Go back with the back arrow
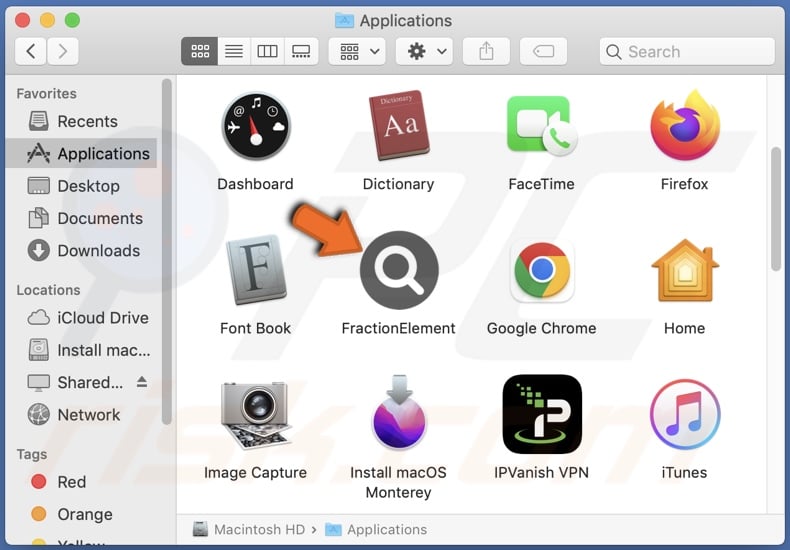 point(31,51)
